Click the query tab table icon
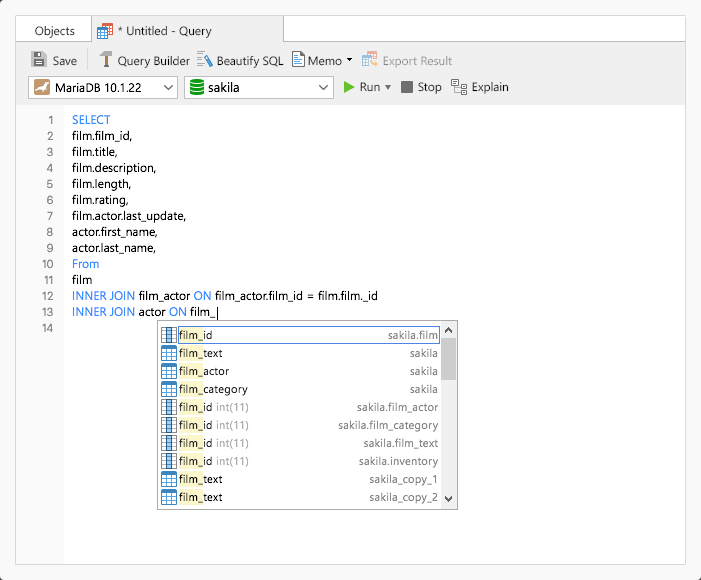Screen dimensions: 701x580 pyautogui.click(x=105, y=31)
